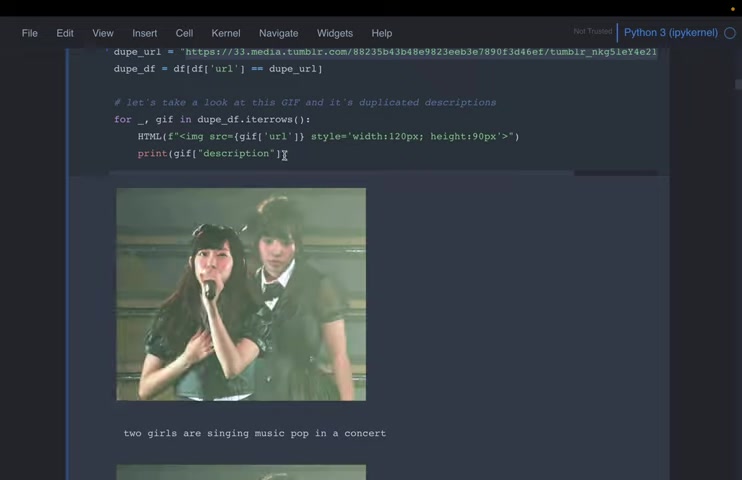
Task: Click the HTML img src code line
Action: click(328, 137)
